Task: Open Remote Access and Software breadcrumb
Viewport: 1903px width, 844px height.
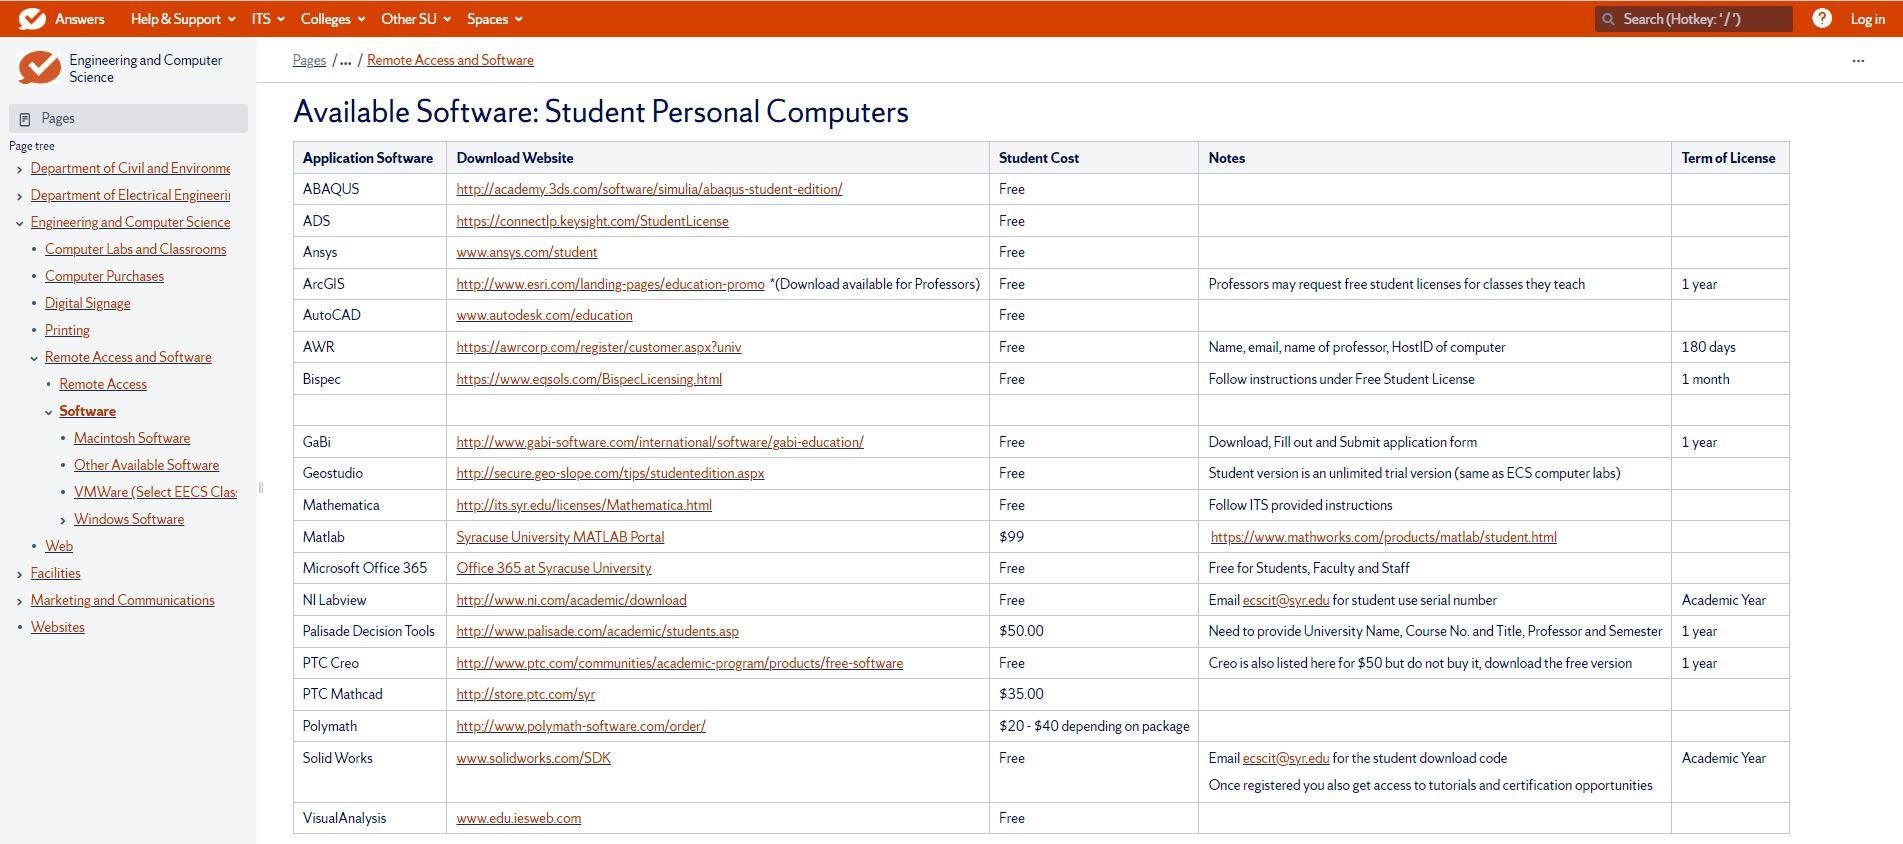Action: click(450, 60)
